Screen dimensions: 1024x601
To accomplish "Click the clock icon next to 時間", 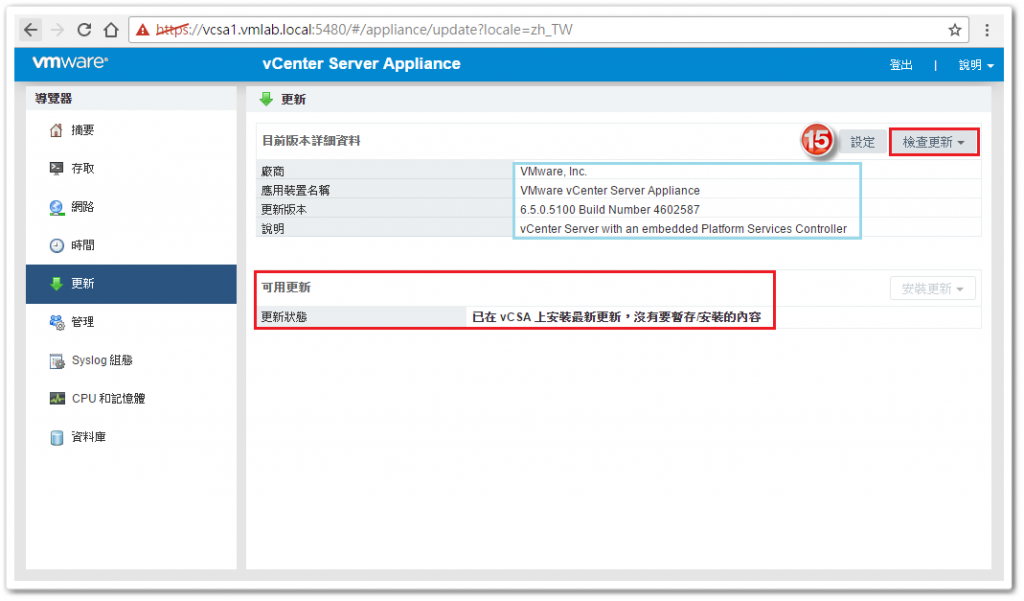I will [57, 246].
